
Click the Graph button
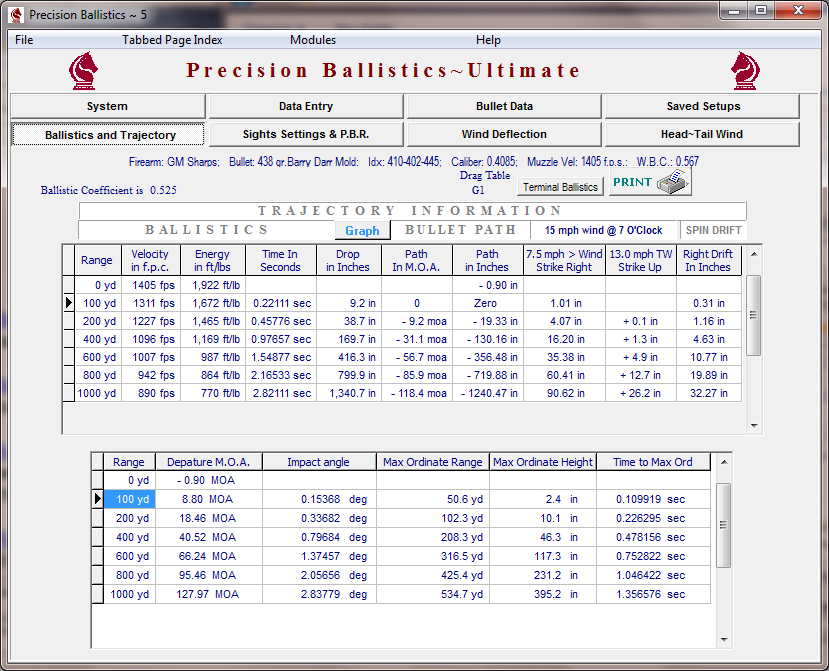point(363,231)
